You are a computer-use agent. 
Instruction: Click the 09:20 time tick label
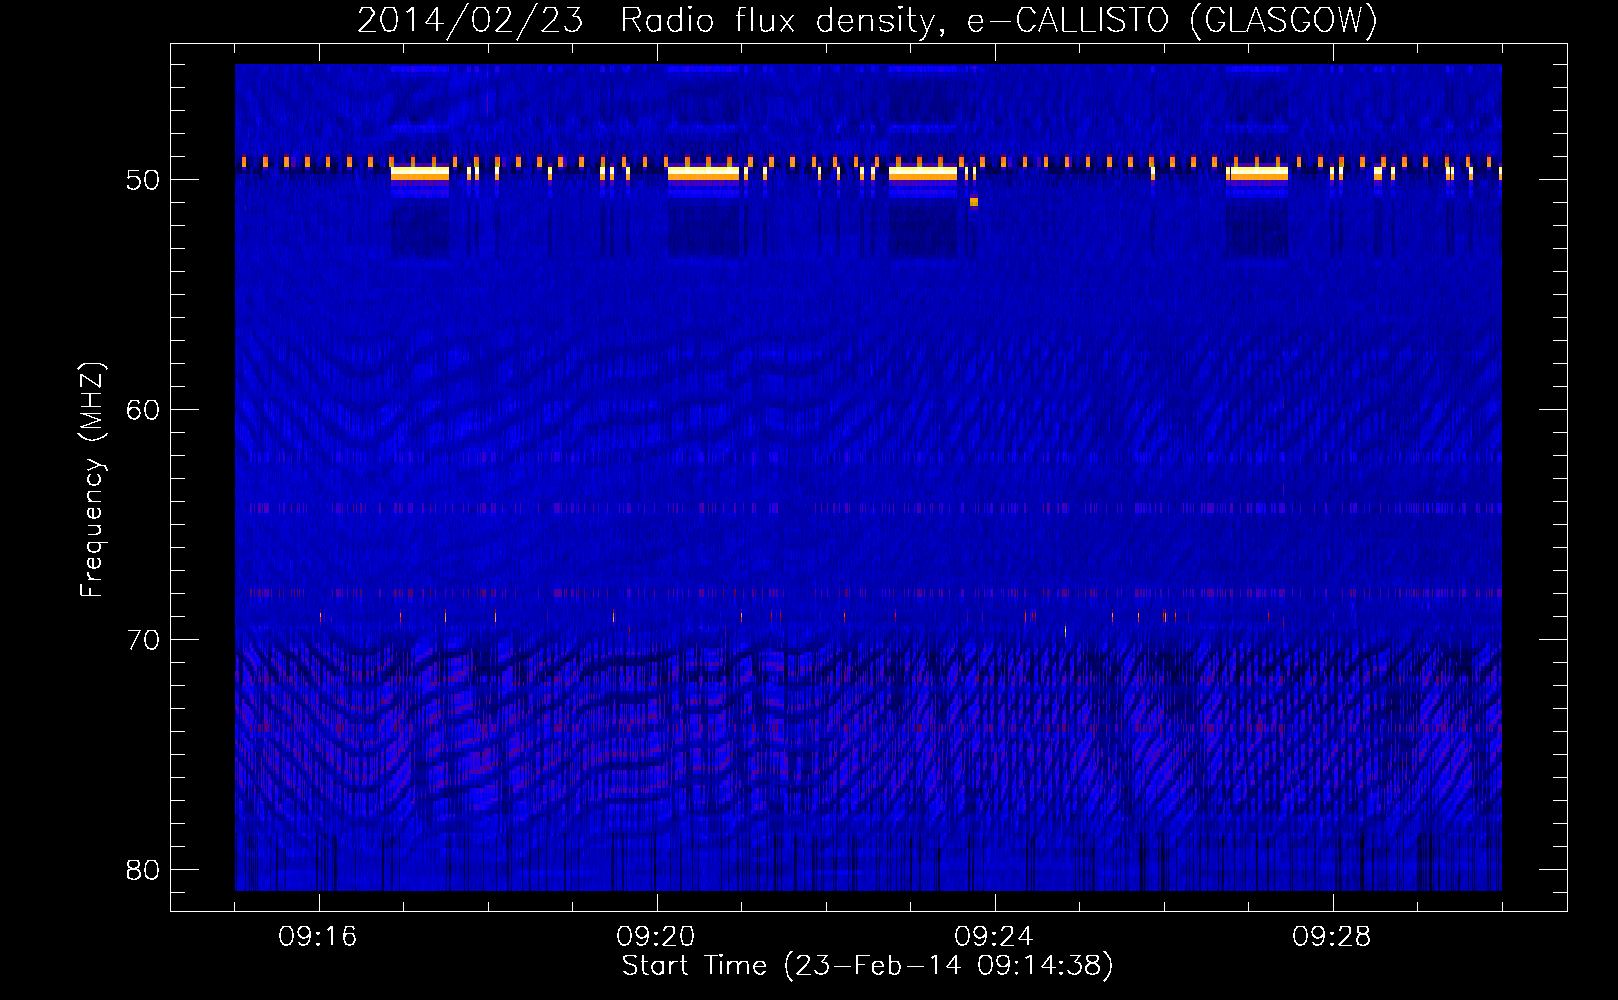[656, 937]
